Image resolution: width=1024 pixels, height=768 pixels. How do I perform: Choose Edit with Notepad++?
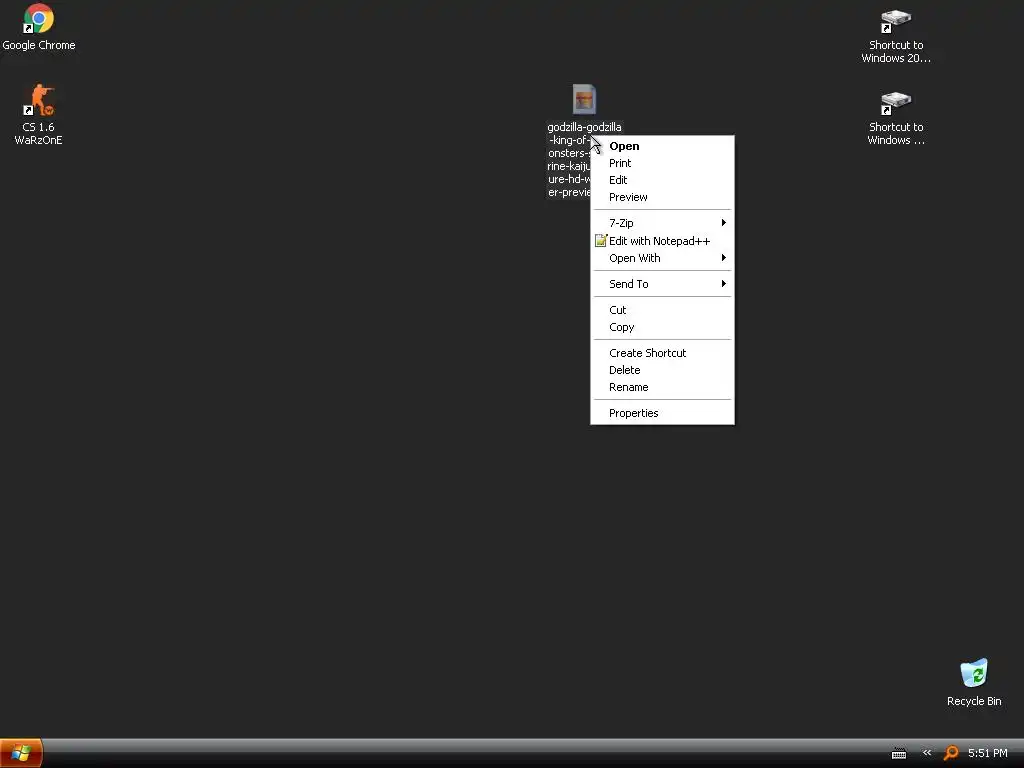662,241
